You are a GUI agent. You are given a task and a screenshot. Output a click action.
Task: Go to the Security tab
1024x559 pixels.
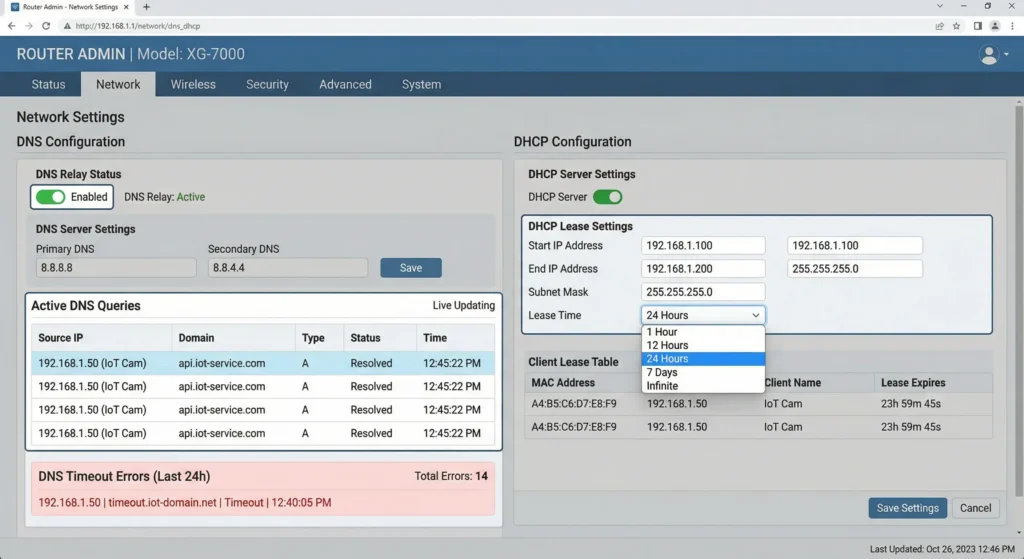[x=267, y=84]
